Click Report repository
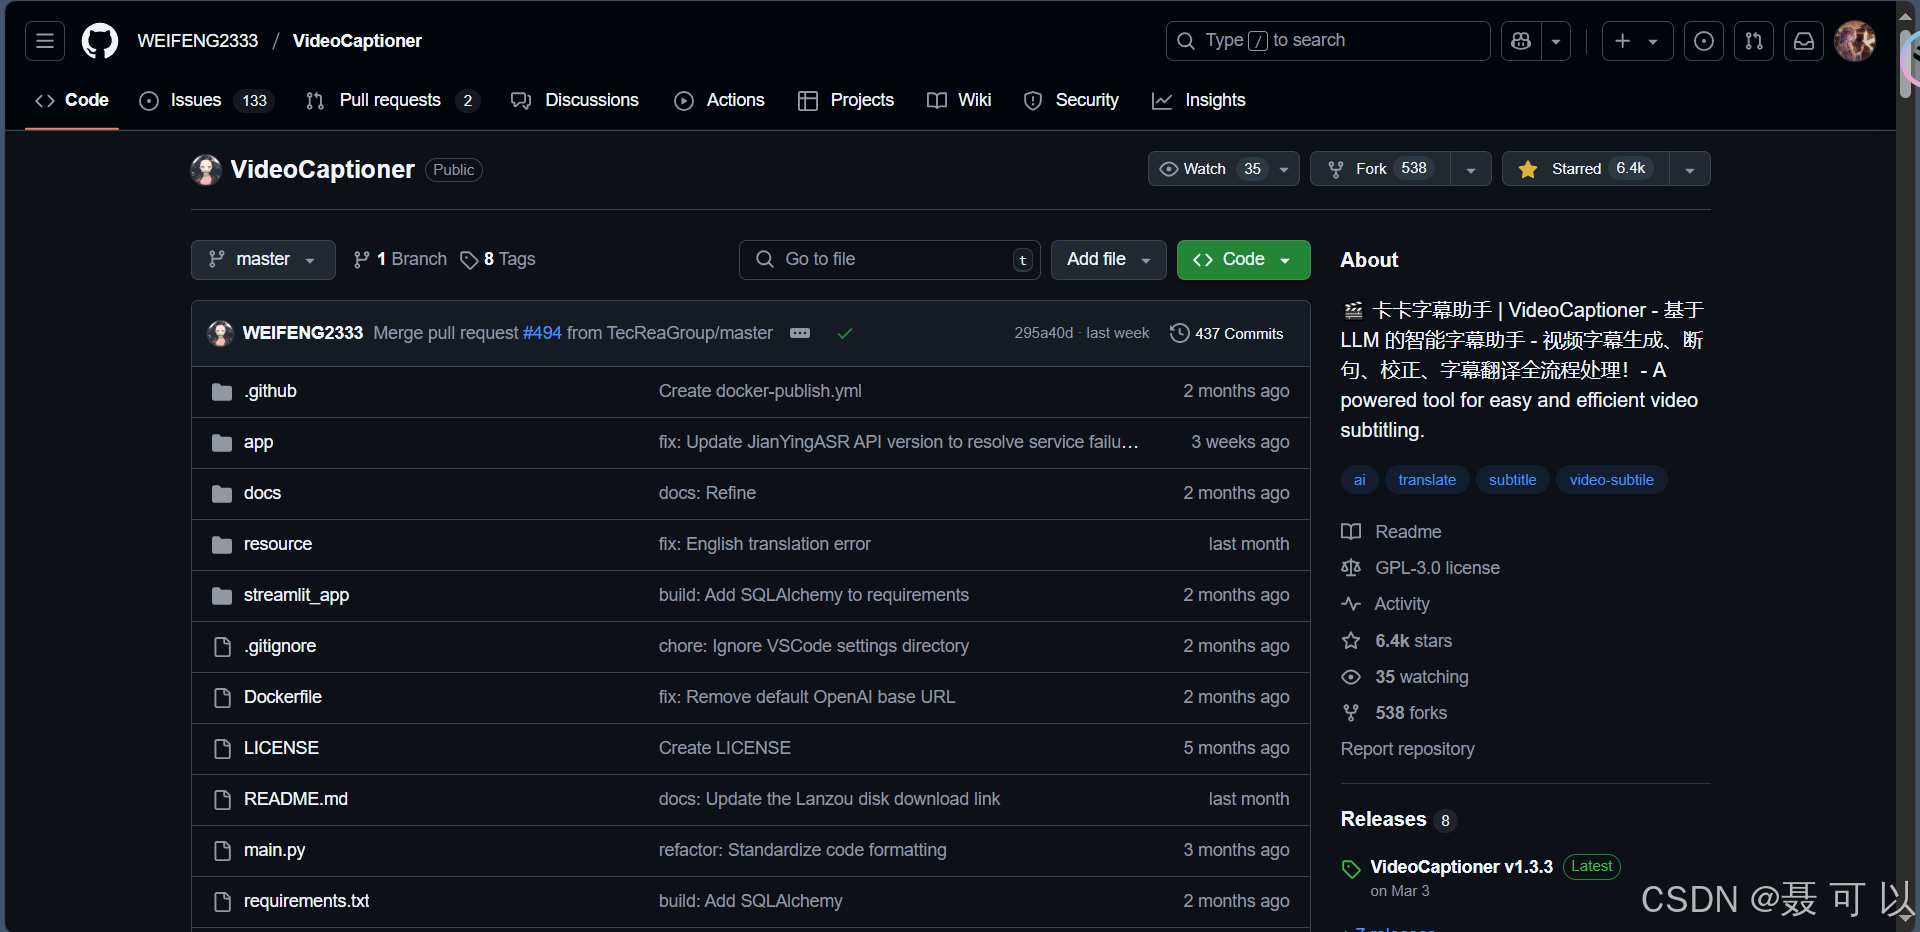 click(x=1408, y=749)
